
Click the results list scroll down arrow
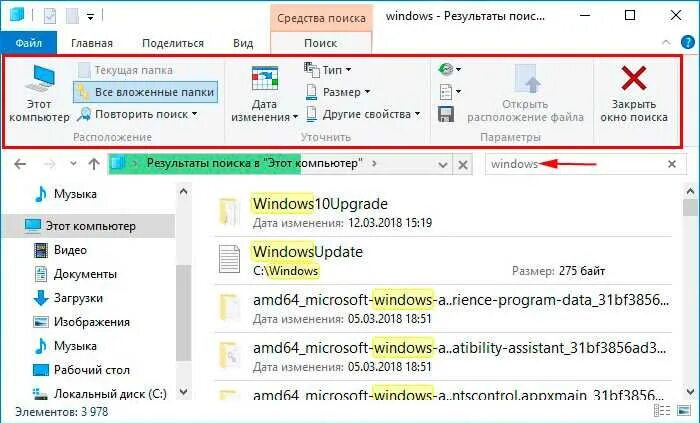tap(690, 392)
